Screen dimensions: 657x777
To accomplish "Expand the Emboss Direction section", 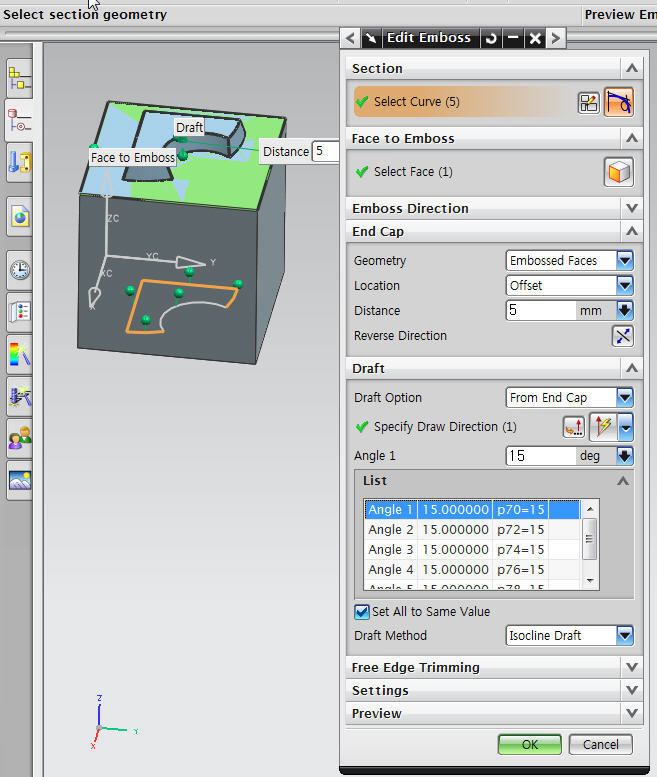I will [630, 208].
